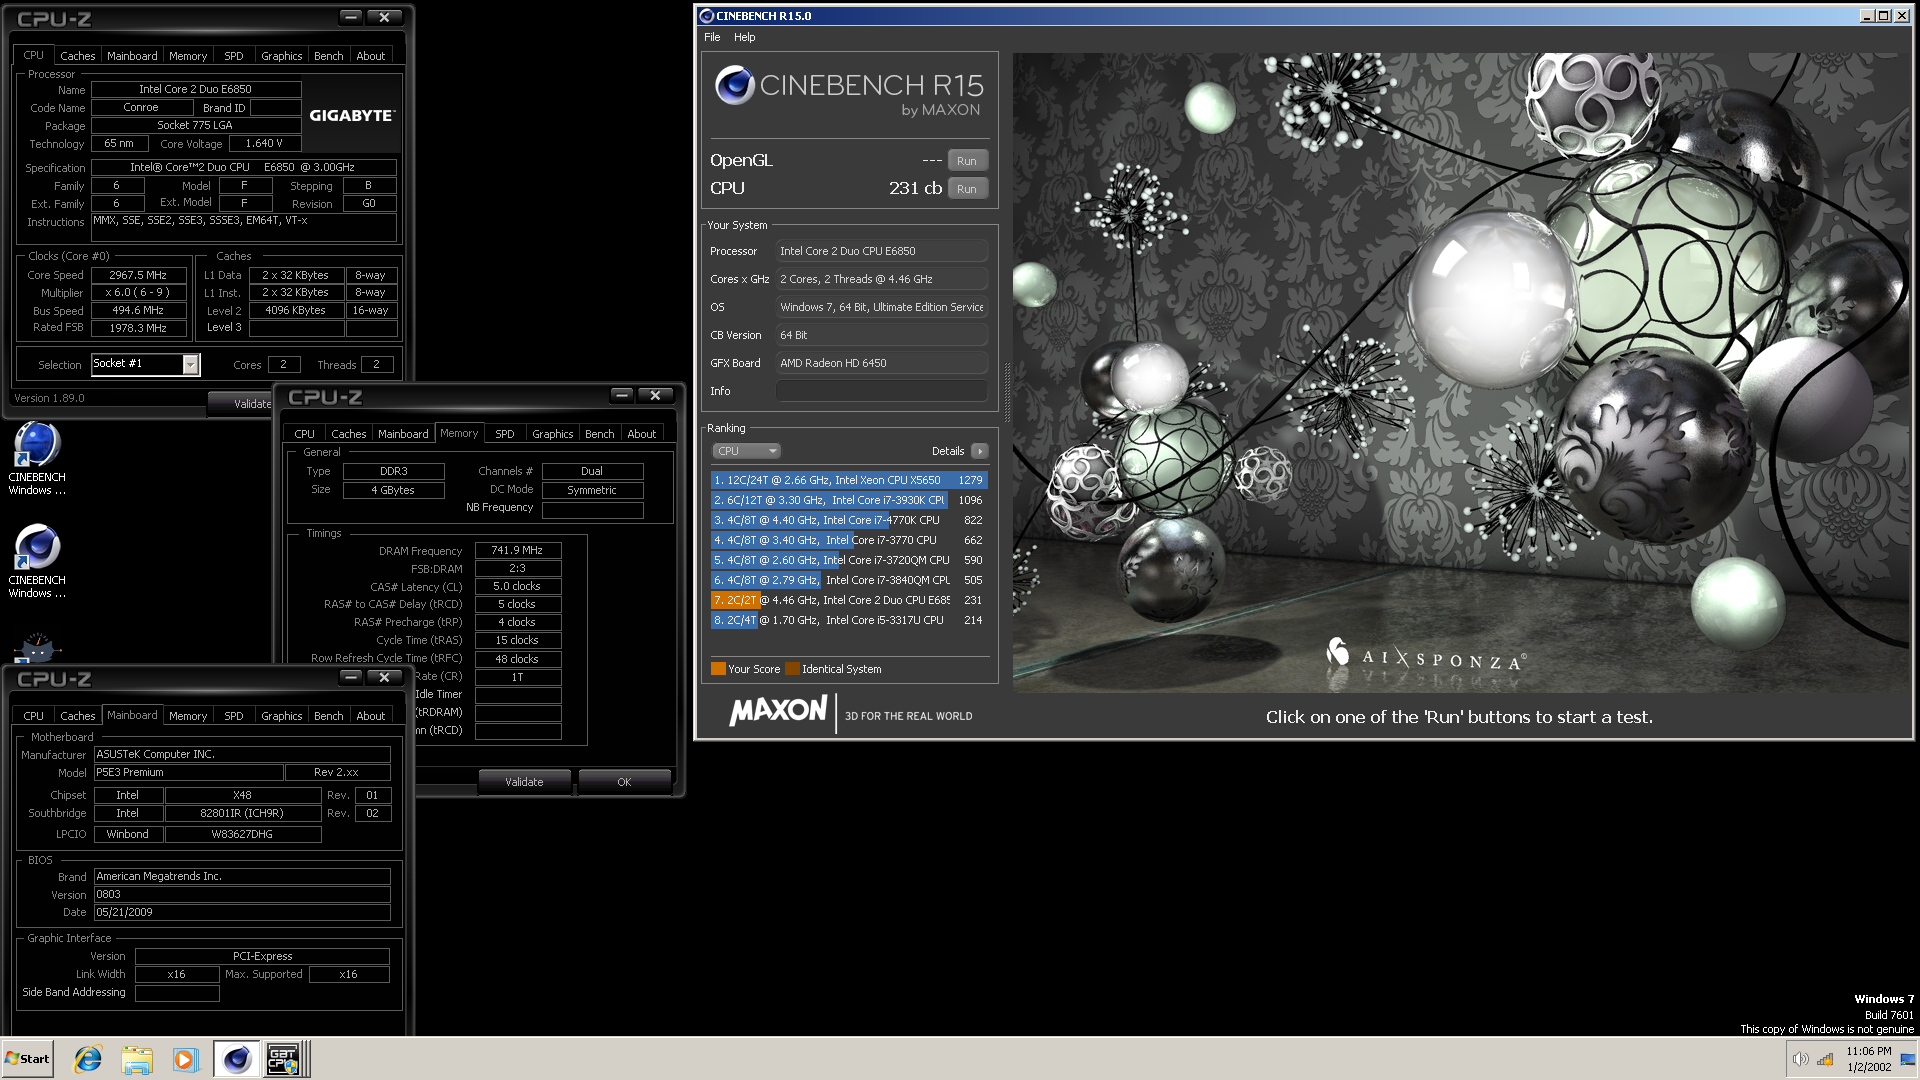The image size is (1920, 1080).
Task: Open the CPU ranking type dropdown
Action: click(746, 451)
